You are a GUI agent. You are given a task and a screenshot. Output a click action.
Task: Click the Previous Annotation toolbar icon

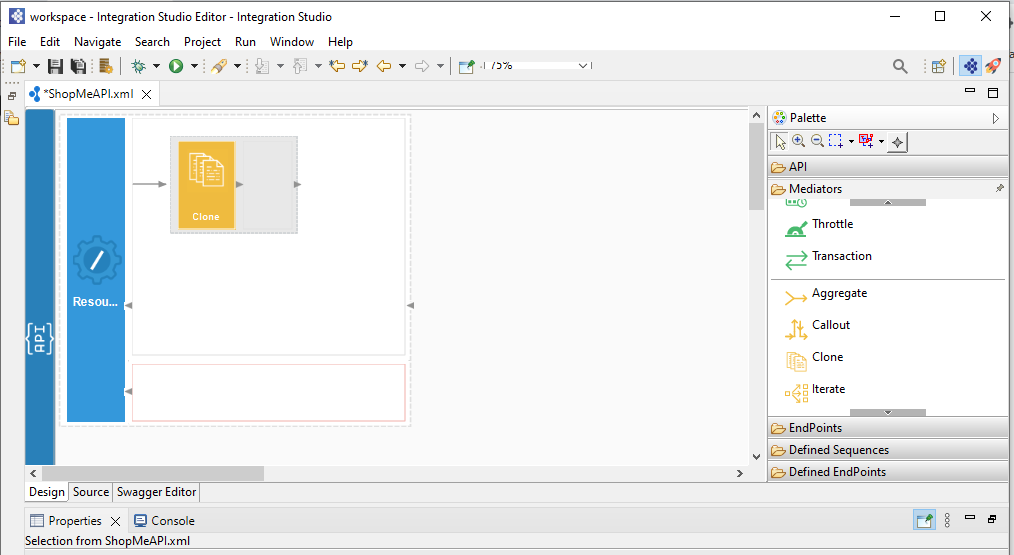pos(299,66)
